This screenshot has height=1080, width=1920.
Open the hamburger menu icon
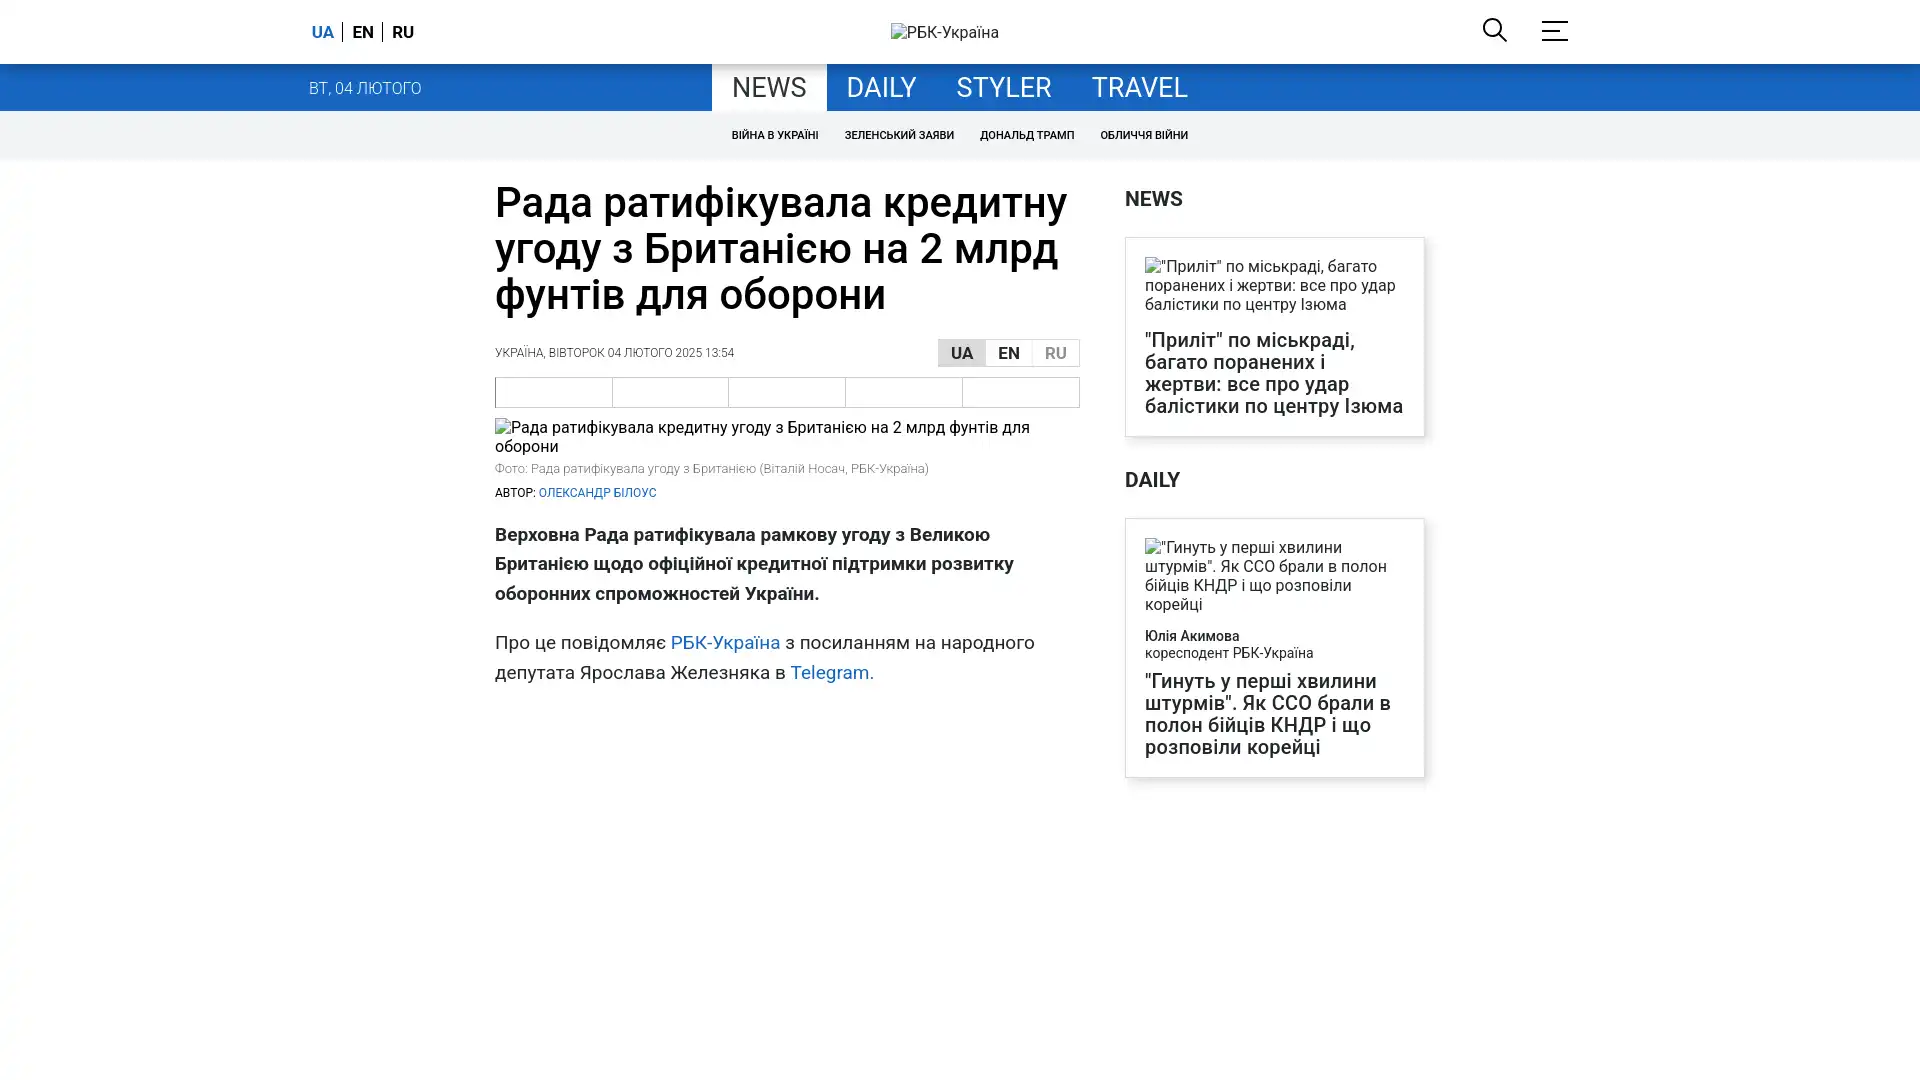(1554, 31)
